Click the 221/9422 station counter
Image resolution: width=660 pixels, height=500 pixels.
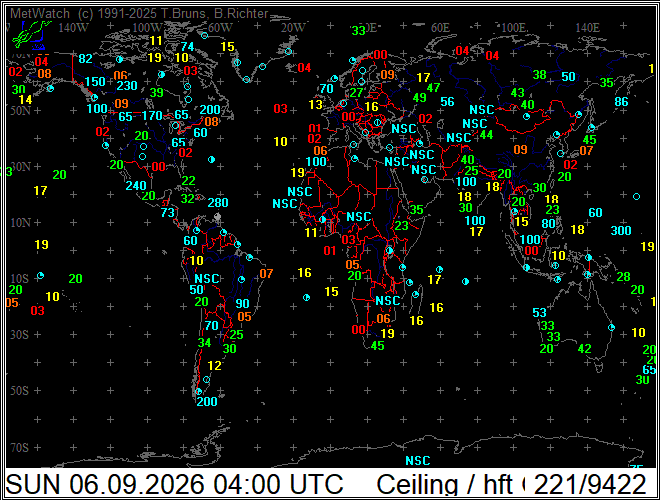[590, 484]
